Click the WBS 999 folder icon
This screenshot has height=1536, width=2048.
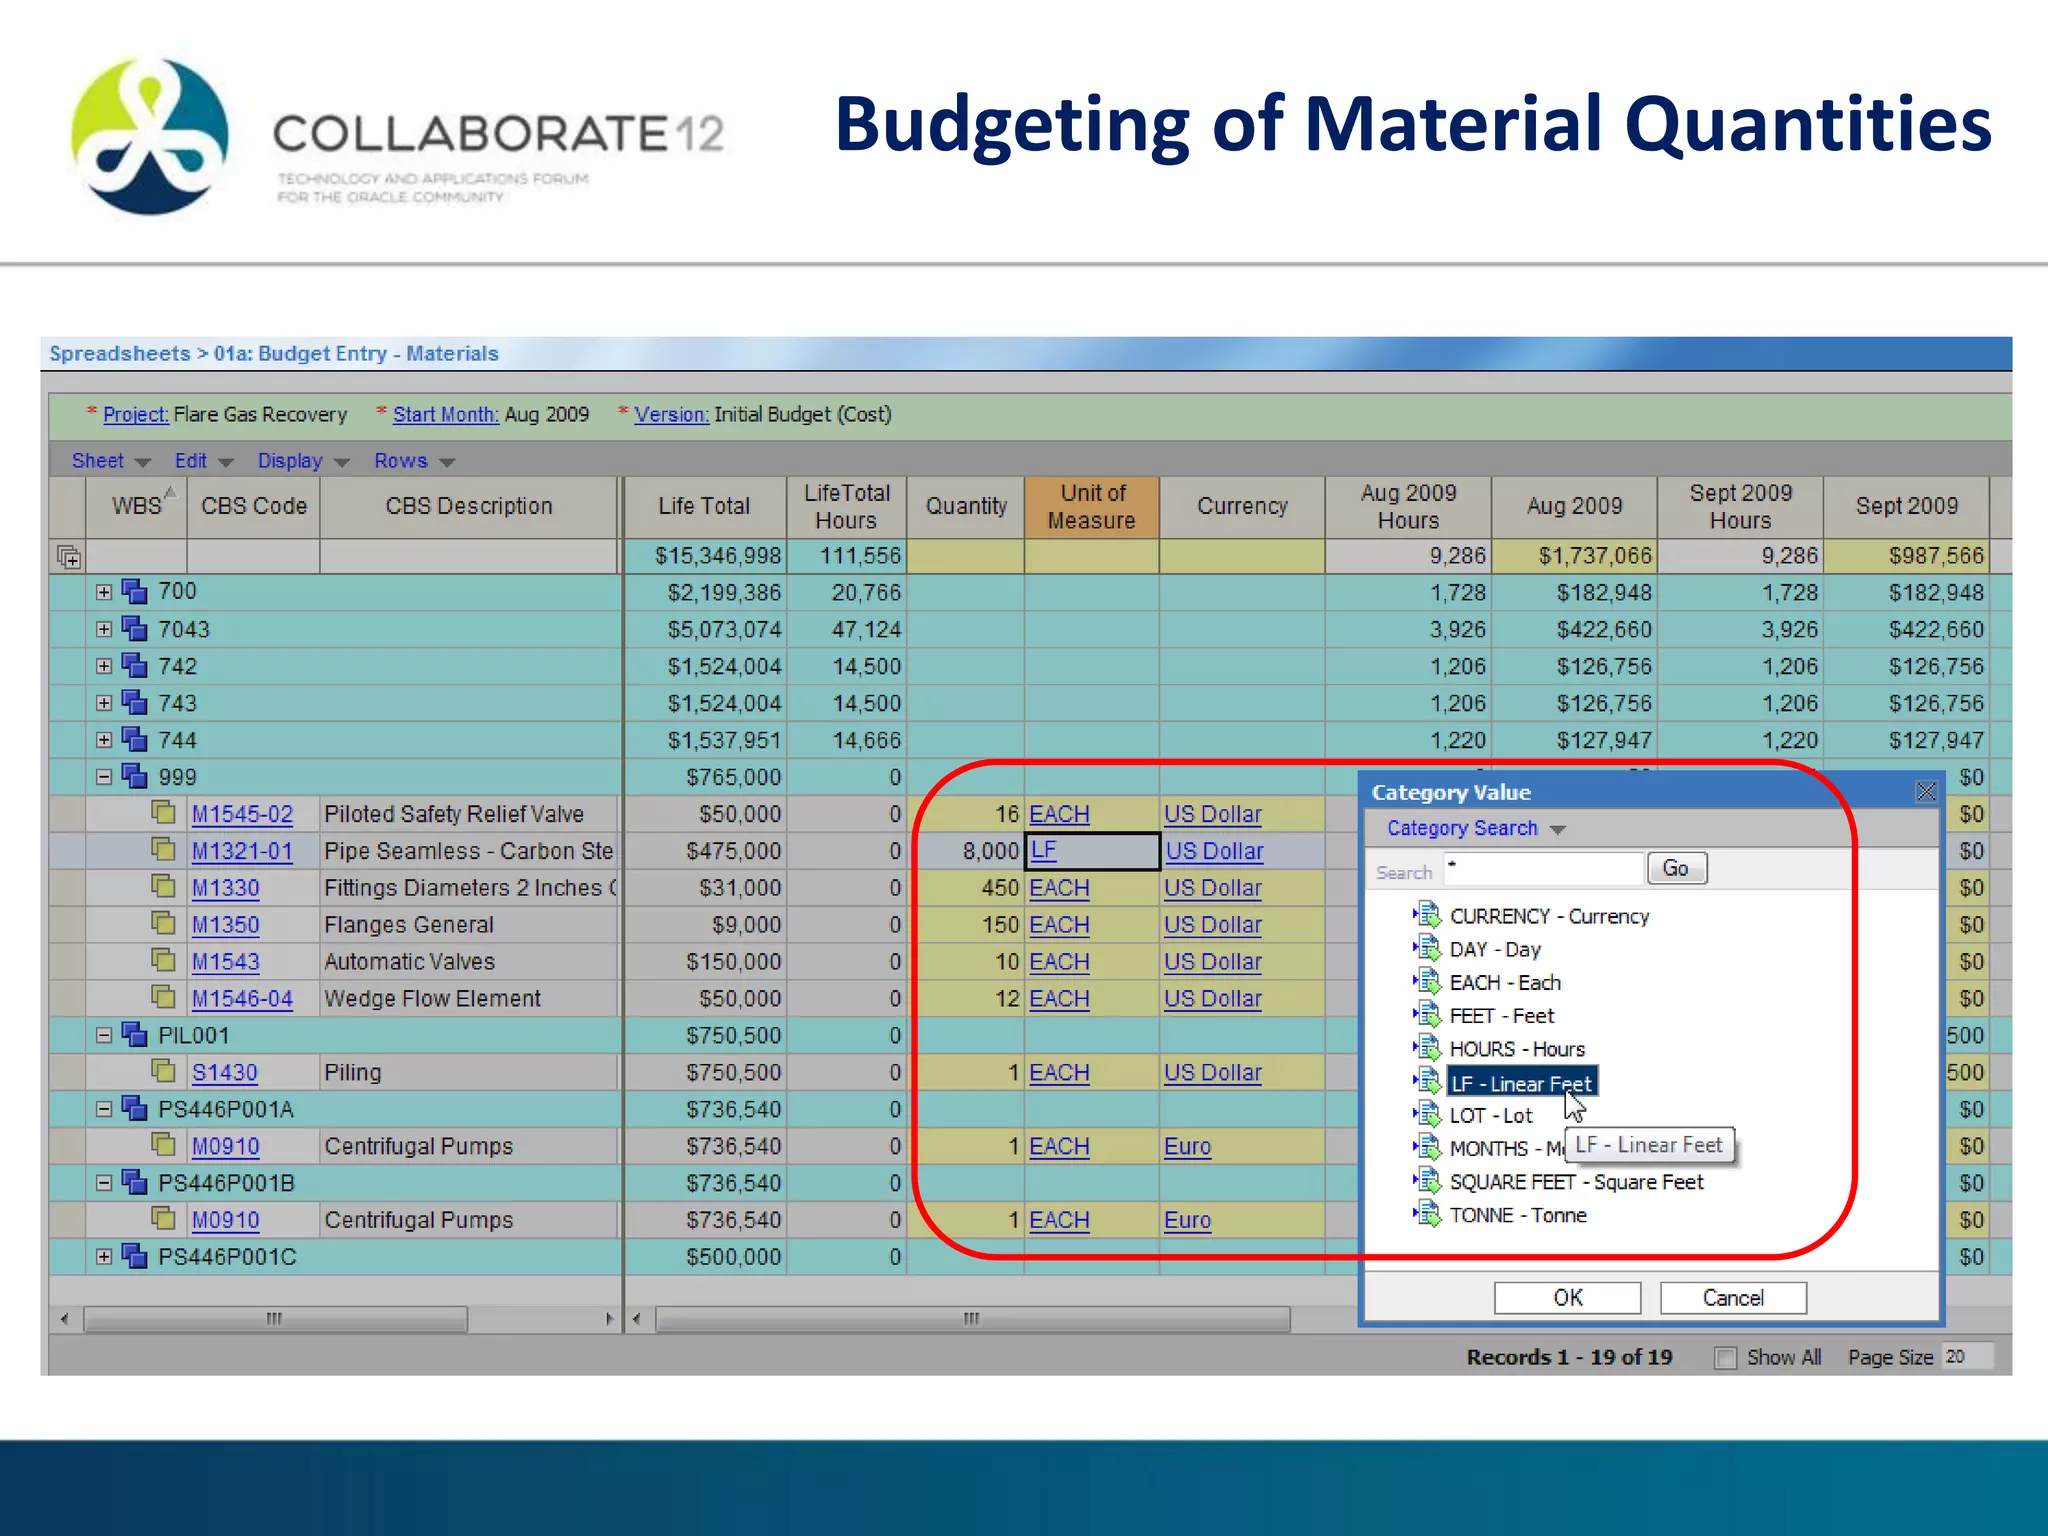coord(134,777)
